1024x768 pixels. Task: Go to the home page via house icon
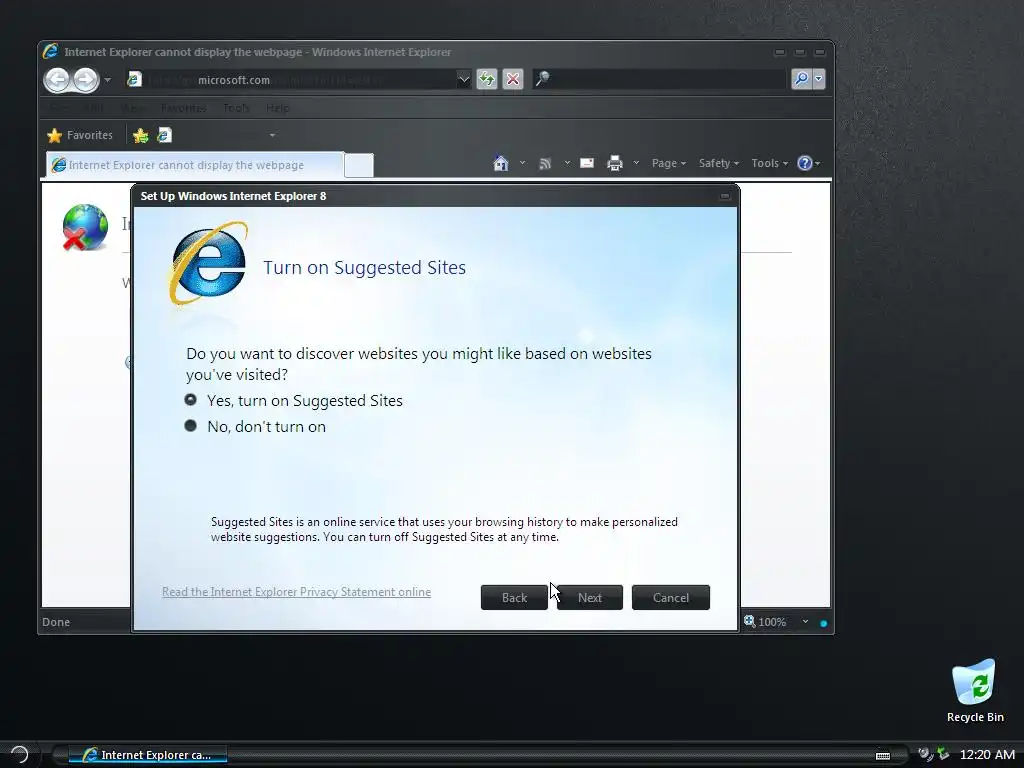click(x=501, y=163)
